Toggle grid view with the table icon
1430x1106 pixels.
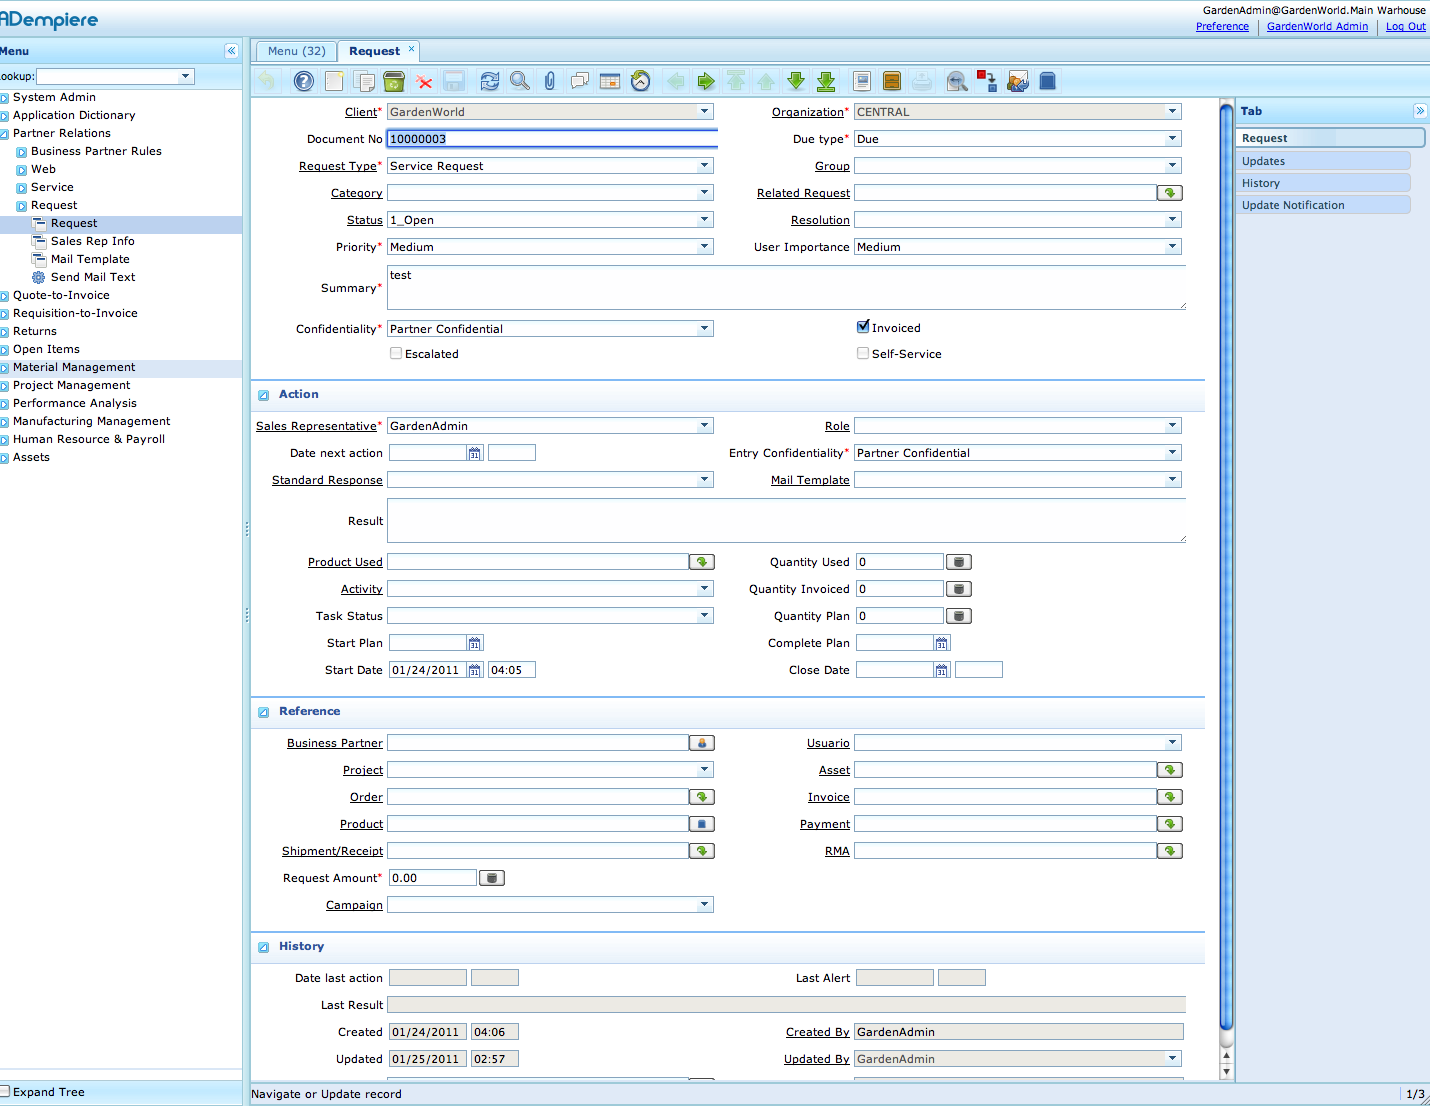coord(610,81)
